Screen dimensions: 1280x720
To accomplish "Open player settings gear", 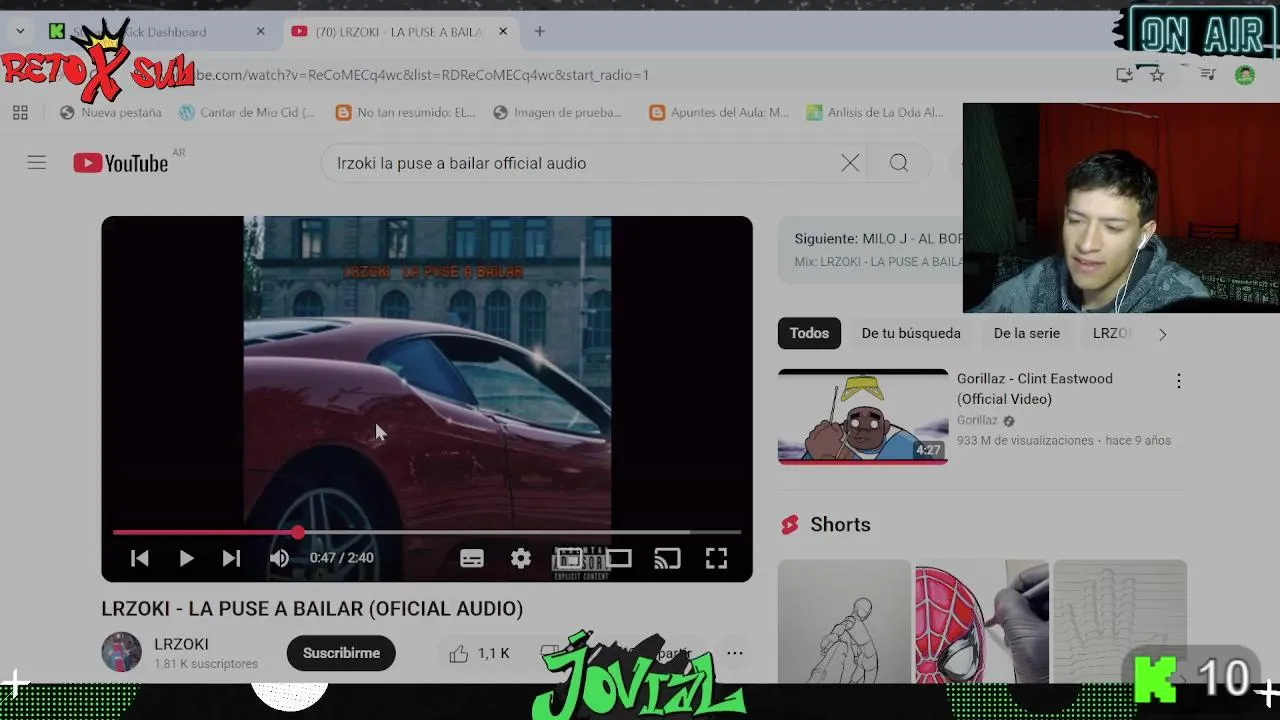I will click(x=521, y=559).
